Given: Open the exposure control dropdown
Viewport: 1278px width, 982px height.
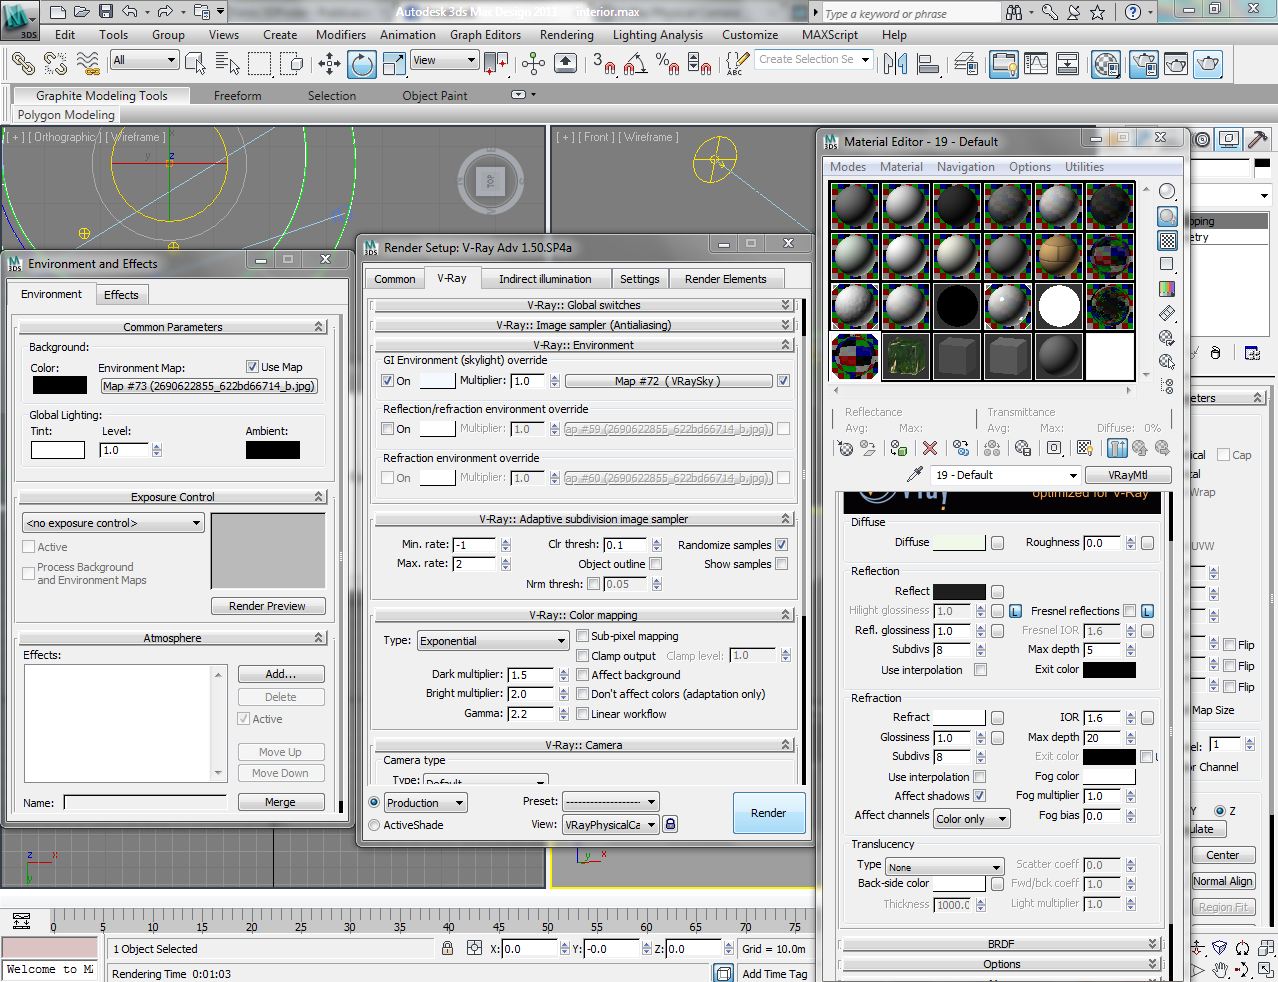Looking at the screenshot, I should [x=113, y=523].
